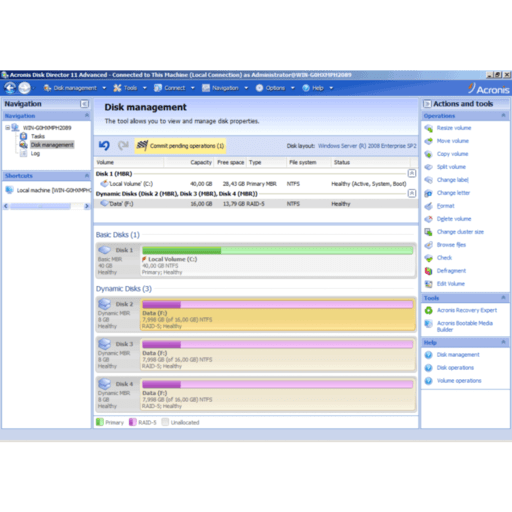Collapse the Shortcuts section
Viewport: 512px width, 512px height.
coord(87,175)
